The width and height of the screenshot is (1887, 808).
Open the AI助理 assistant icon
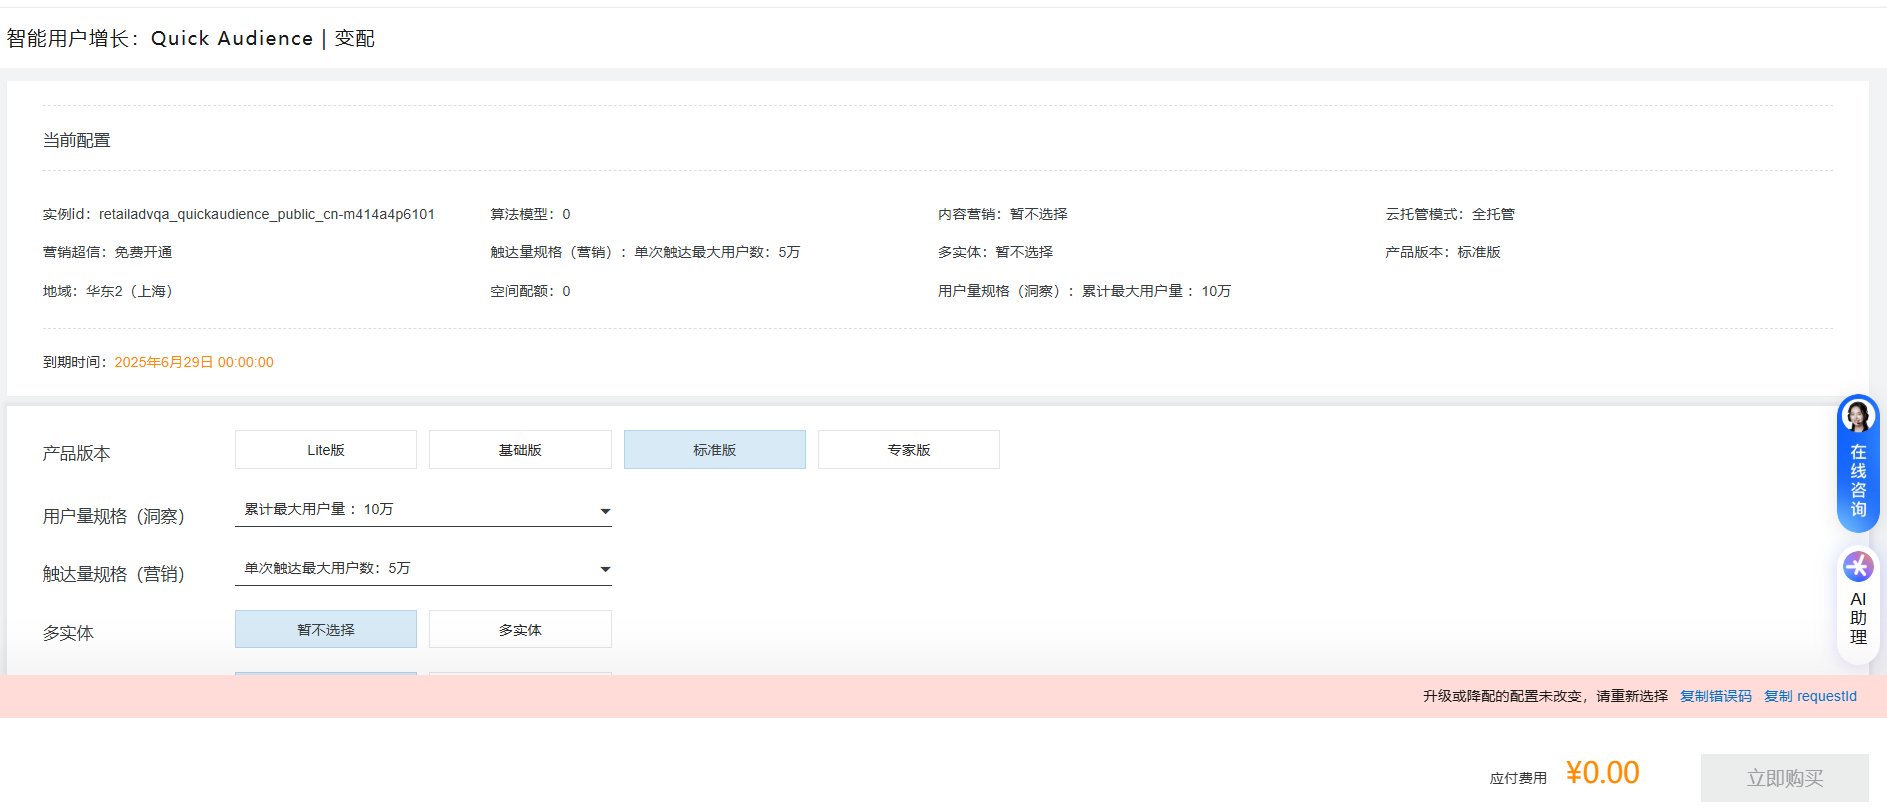point(1858,567)
